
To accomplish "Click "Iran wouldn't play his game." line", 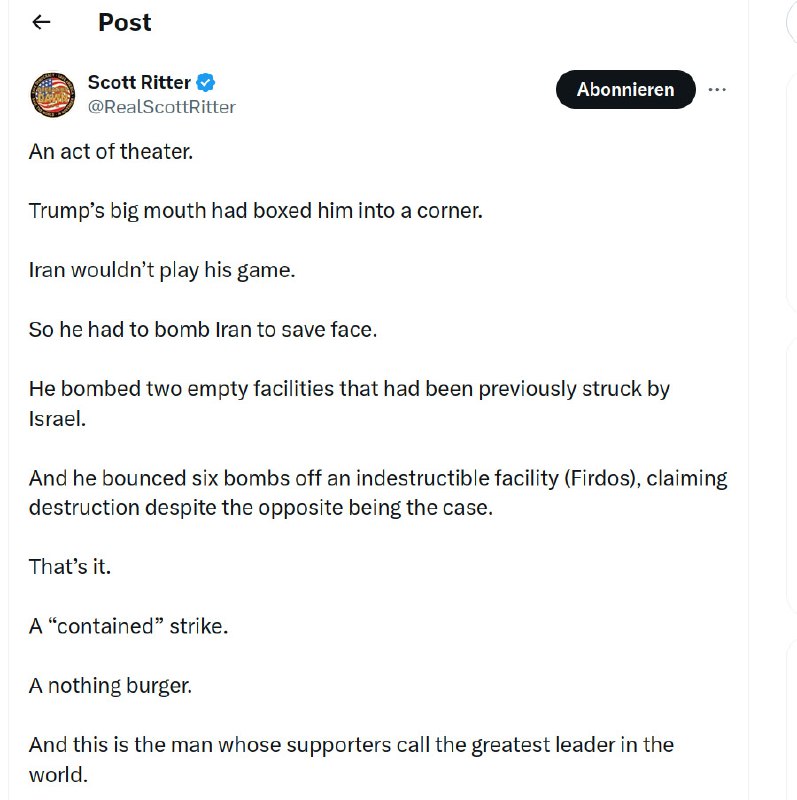I will (162, 270).
